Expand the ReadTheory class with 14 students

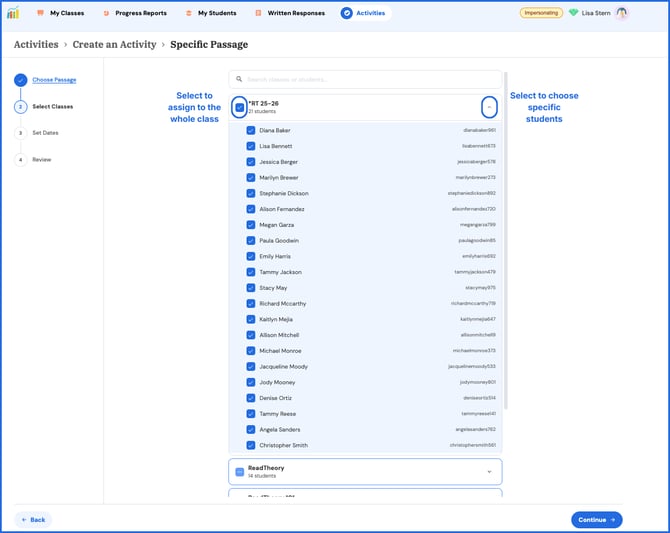[x=489, y=472]
